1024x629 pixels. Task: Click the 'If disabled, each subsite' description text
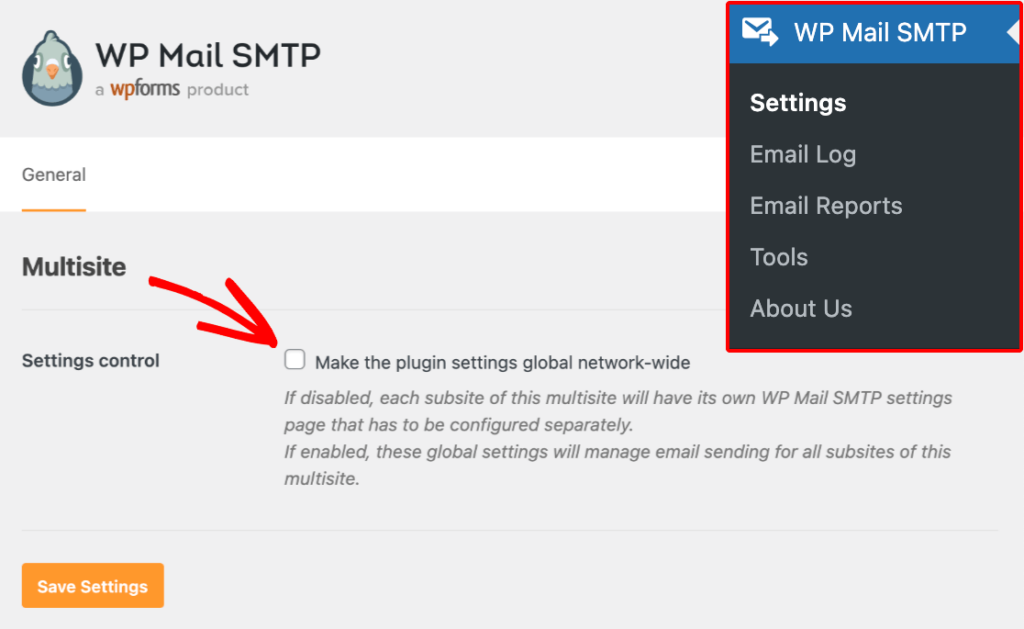pos(618,411)
